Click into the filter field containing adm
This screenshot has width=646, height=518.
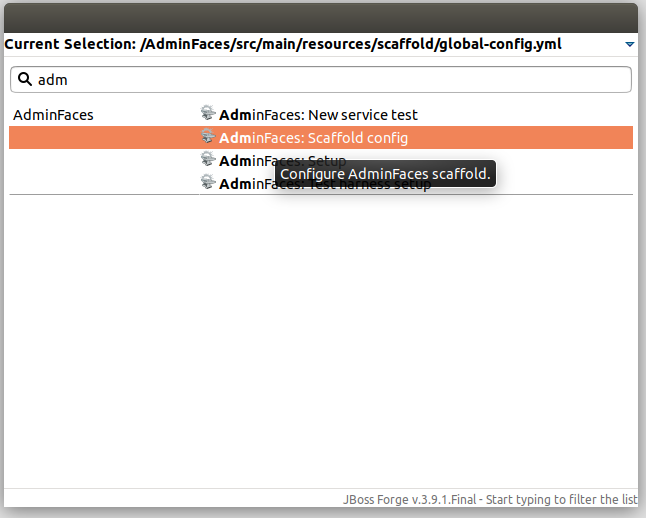click(x=321, y=80)
